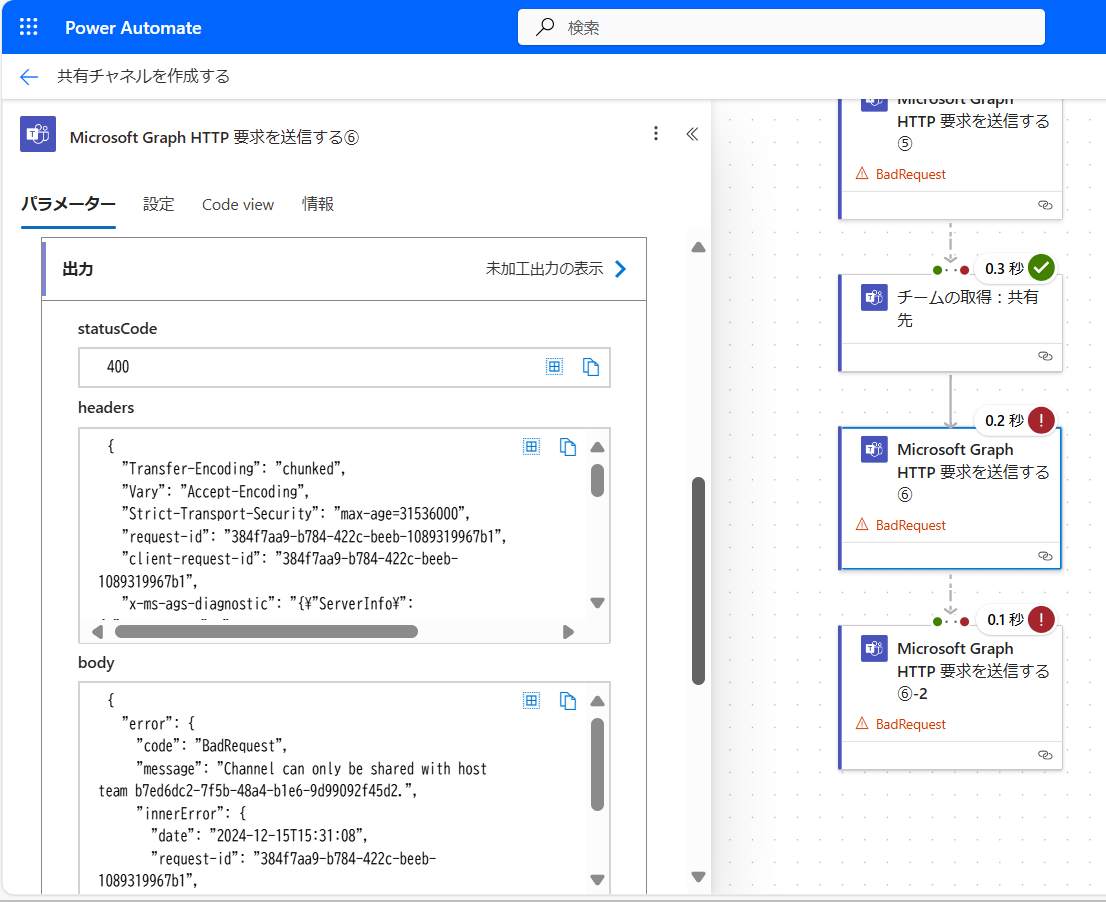This screenshot has height=902, width=1106.
Task: Toggle table view for body
Action: point(531,700)
